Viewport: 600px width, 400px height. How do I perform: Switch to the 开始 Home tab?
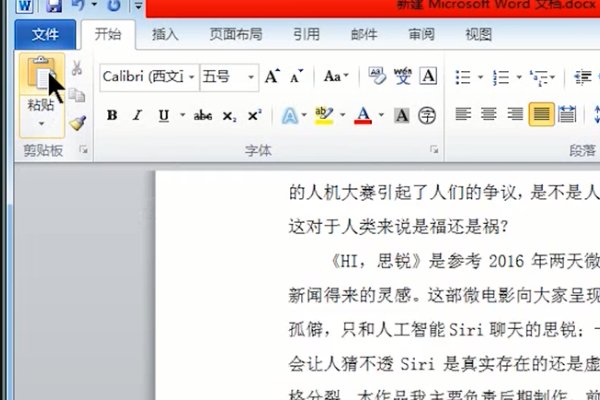[x=108, y=34]
